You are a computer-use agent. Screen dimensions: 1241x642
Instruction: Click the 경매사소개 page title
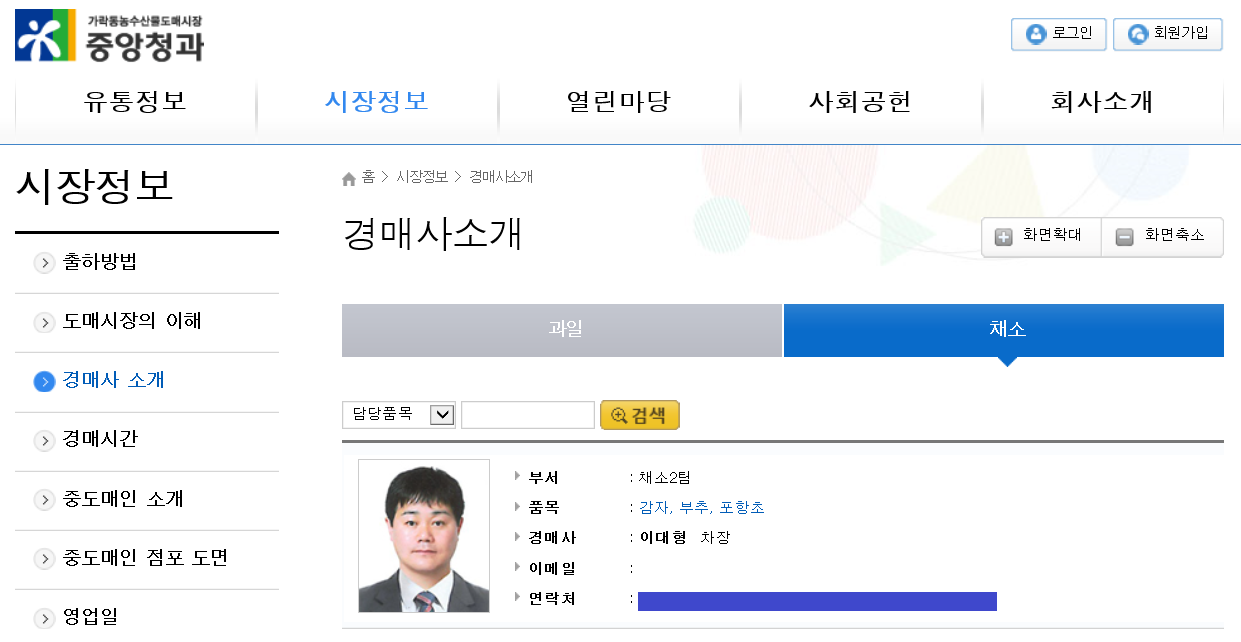click(x=432, y=234)
